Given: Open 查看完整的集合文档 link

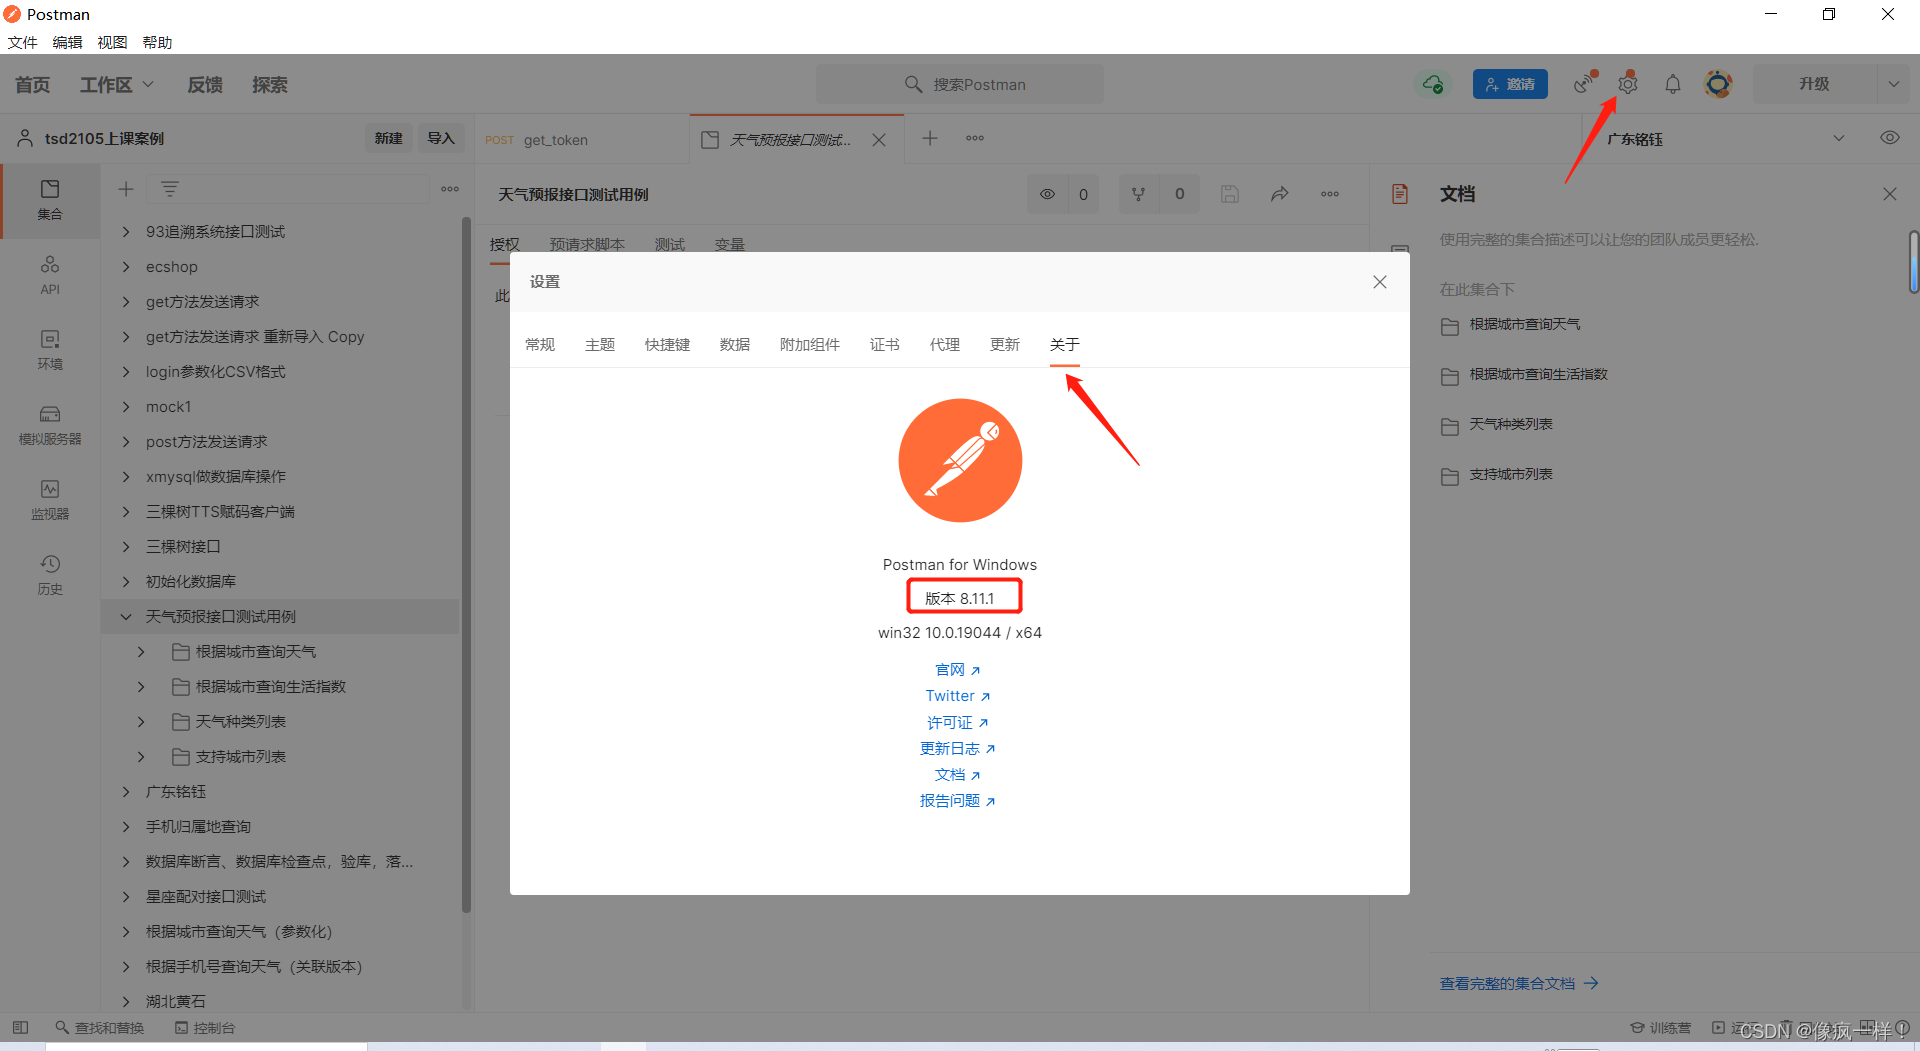Looking at the screenshot, I should [x=1518, y=983].
